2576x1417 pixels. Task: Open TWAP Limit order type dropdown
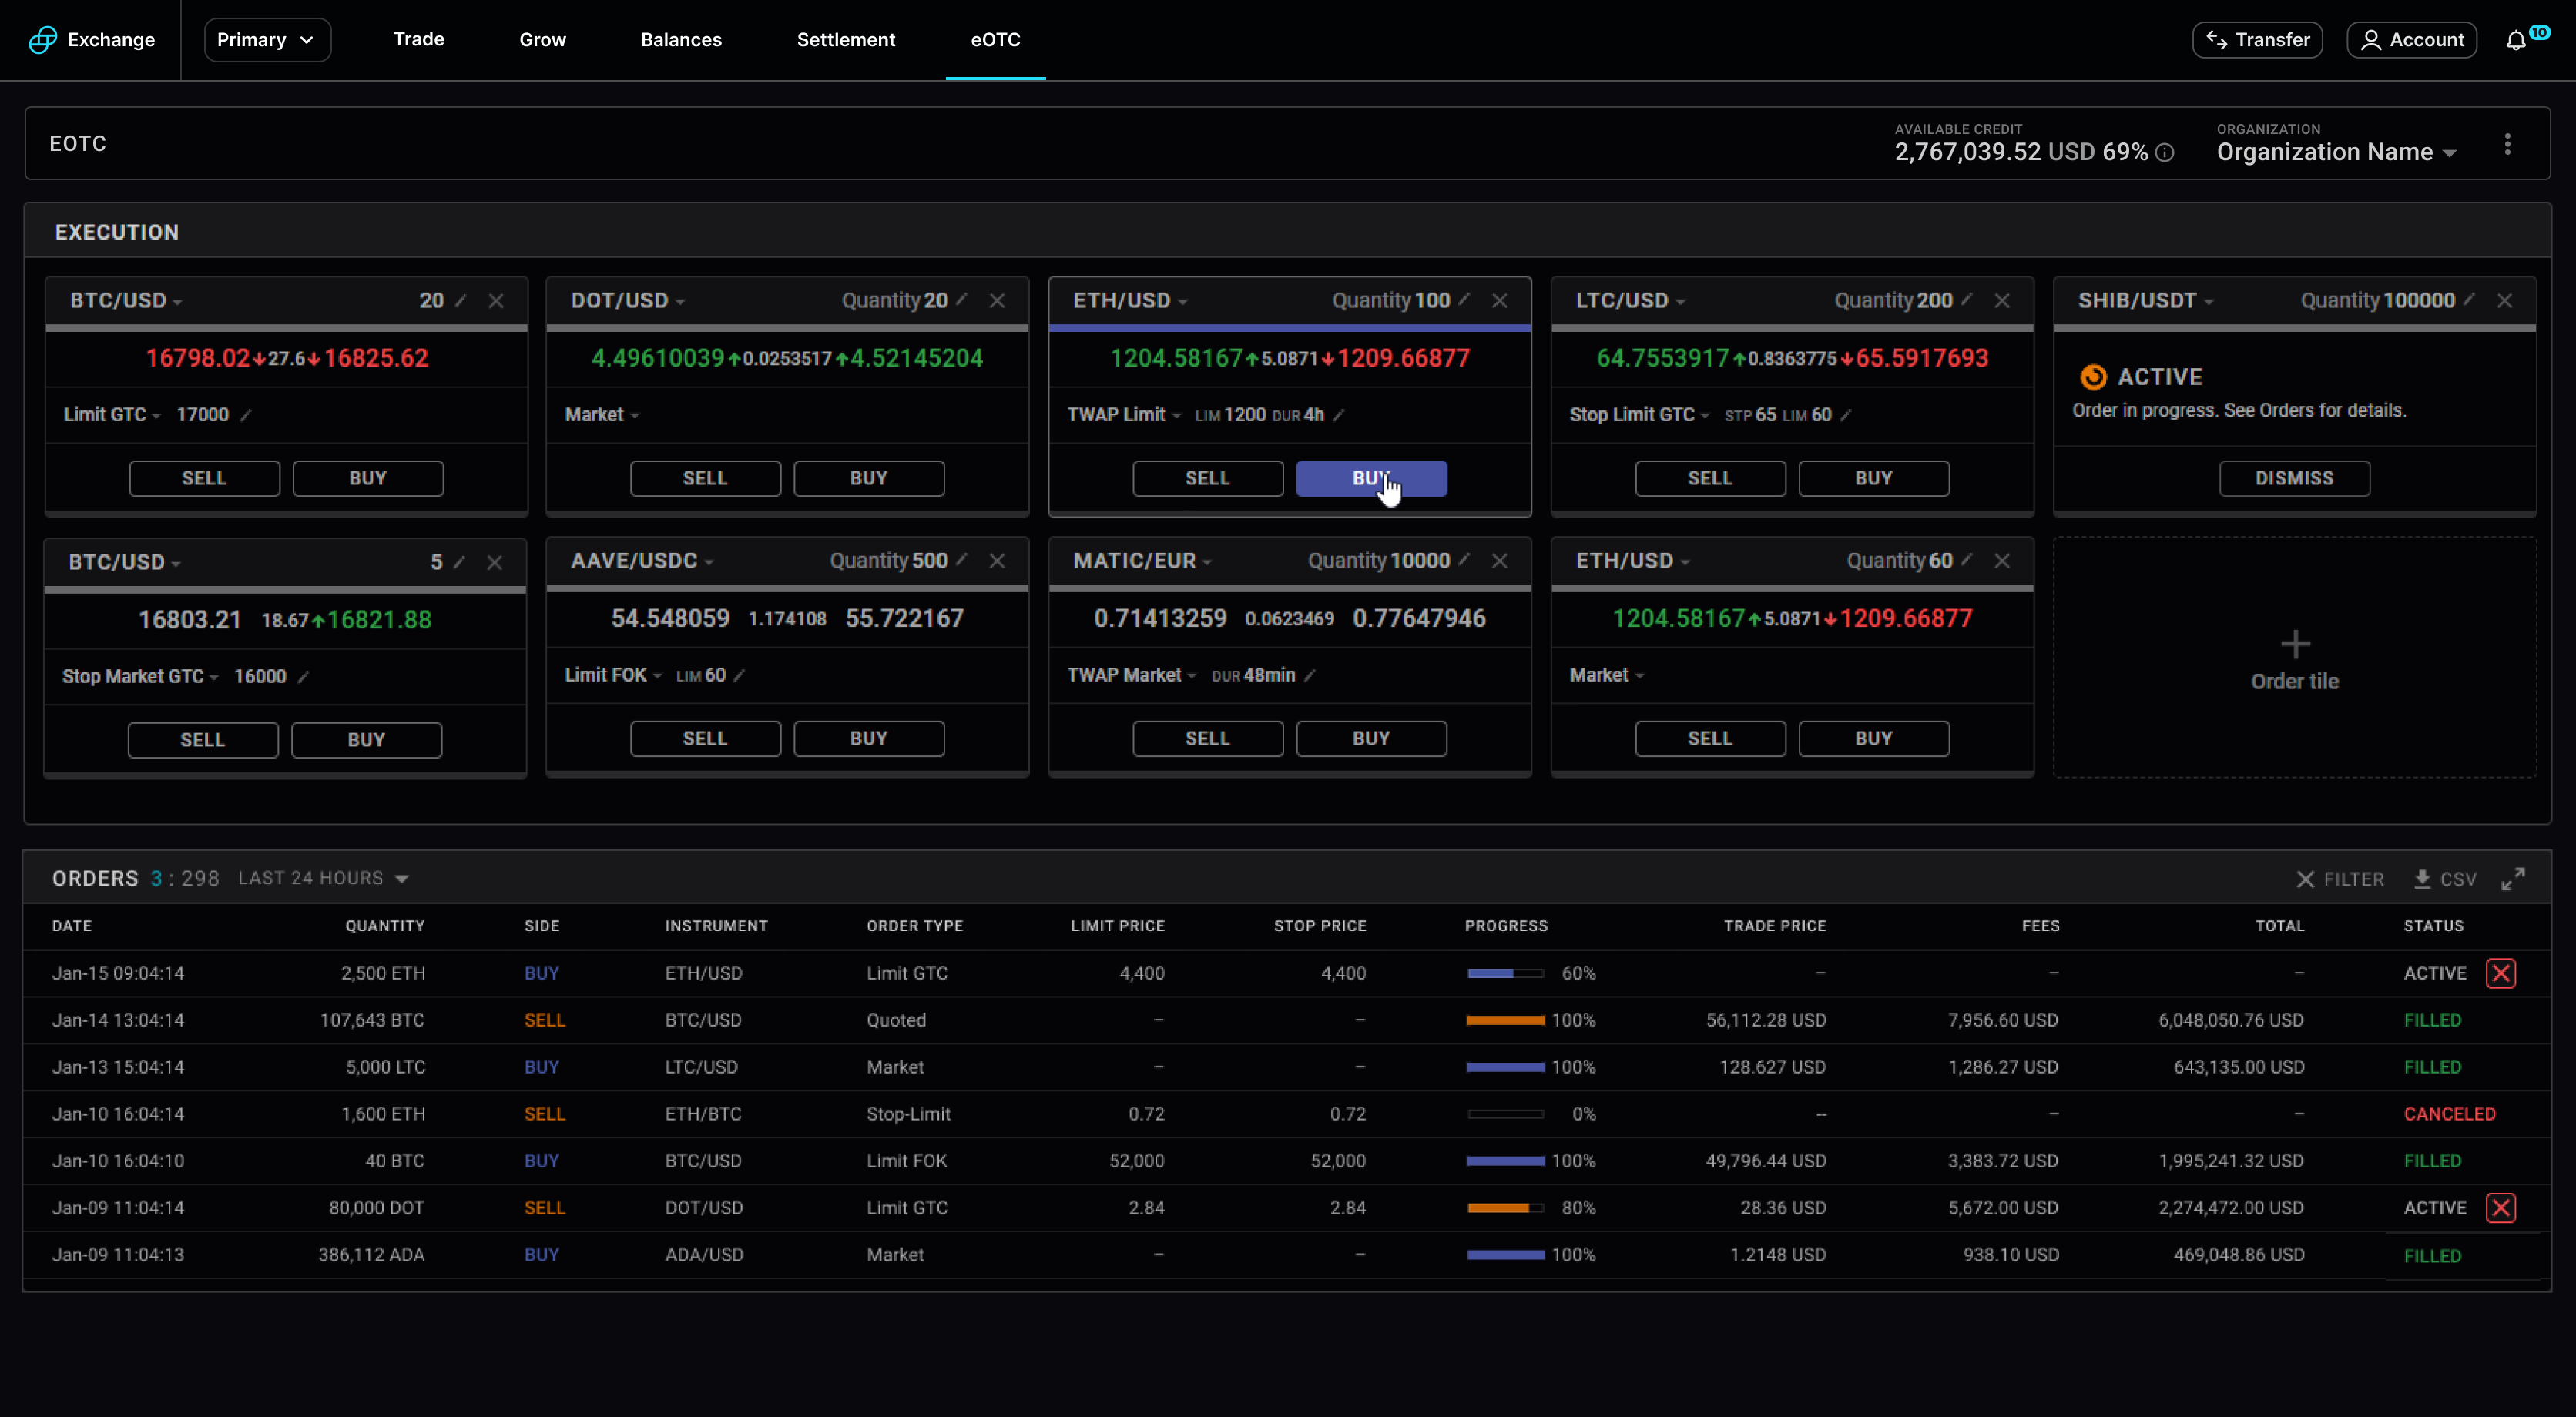coord(1124,415)
